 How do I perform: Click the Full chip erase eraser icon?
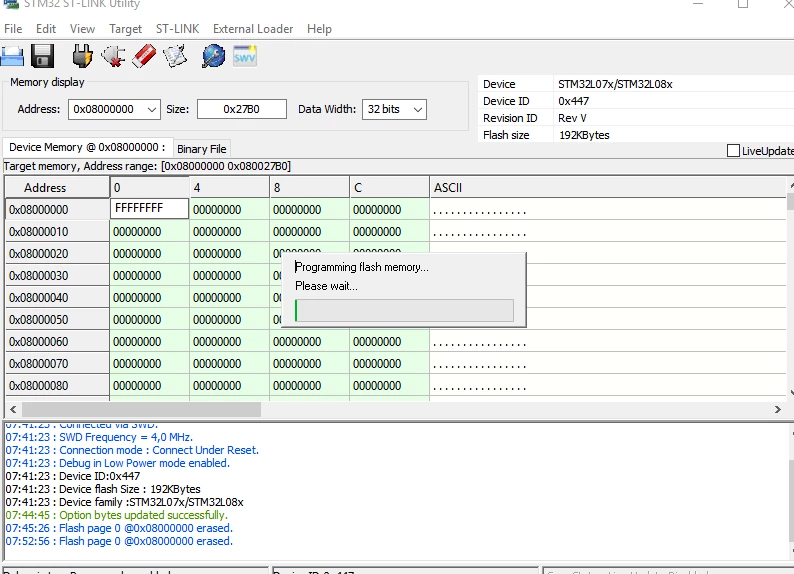[144, 56]
